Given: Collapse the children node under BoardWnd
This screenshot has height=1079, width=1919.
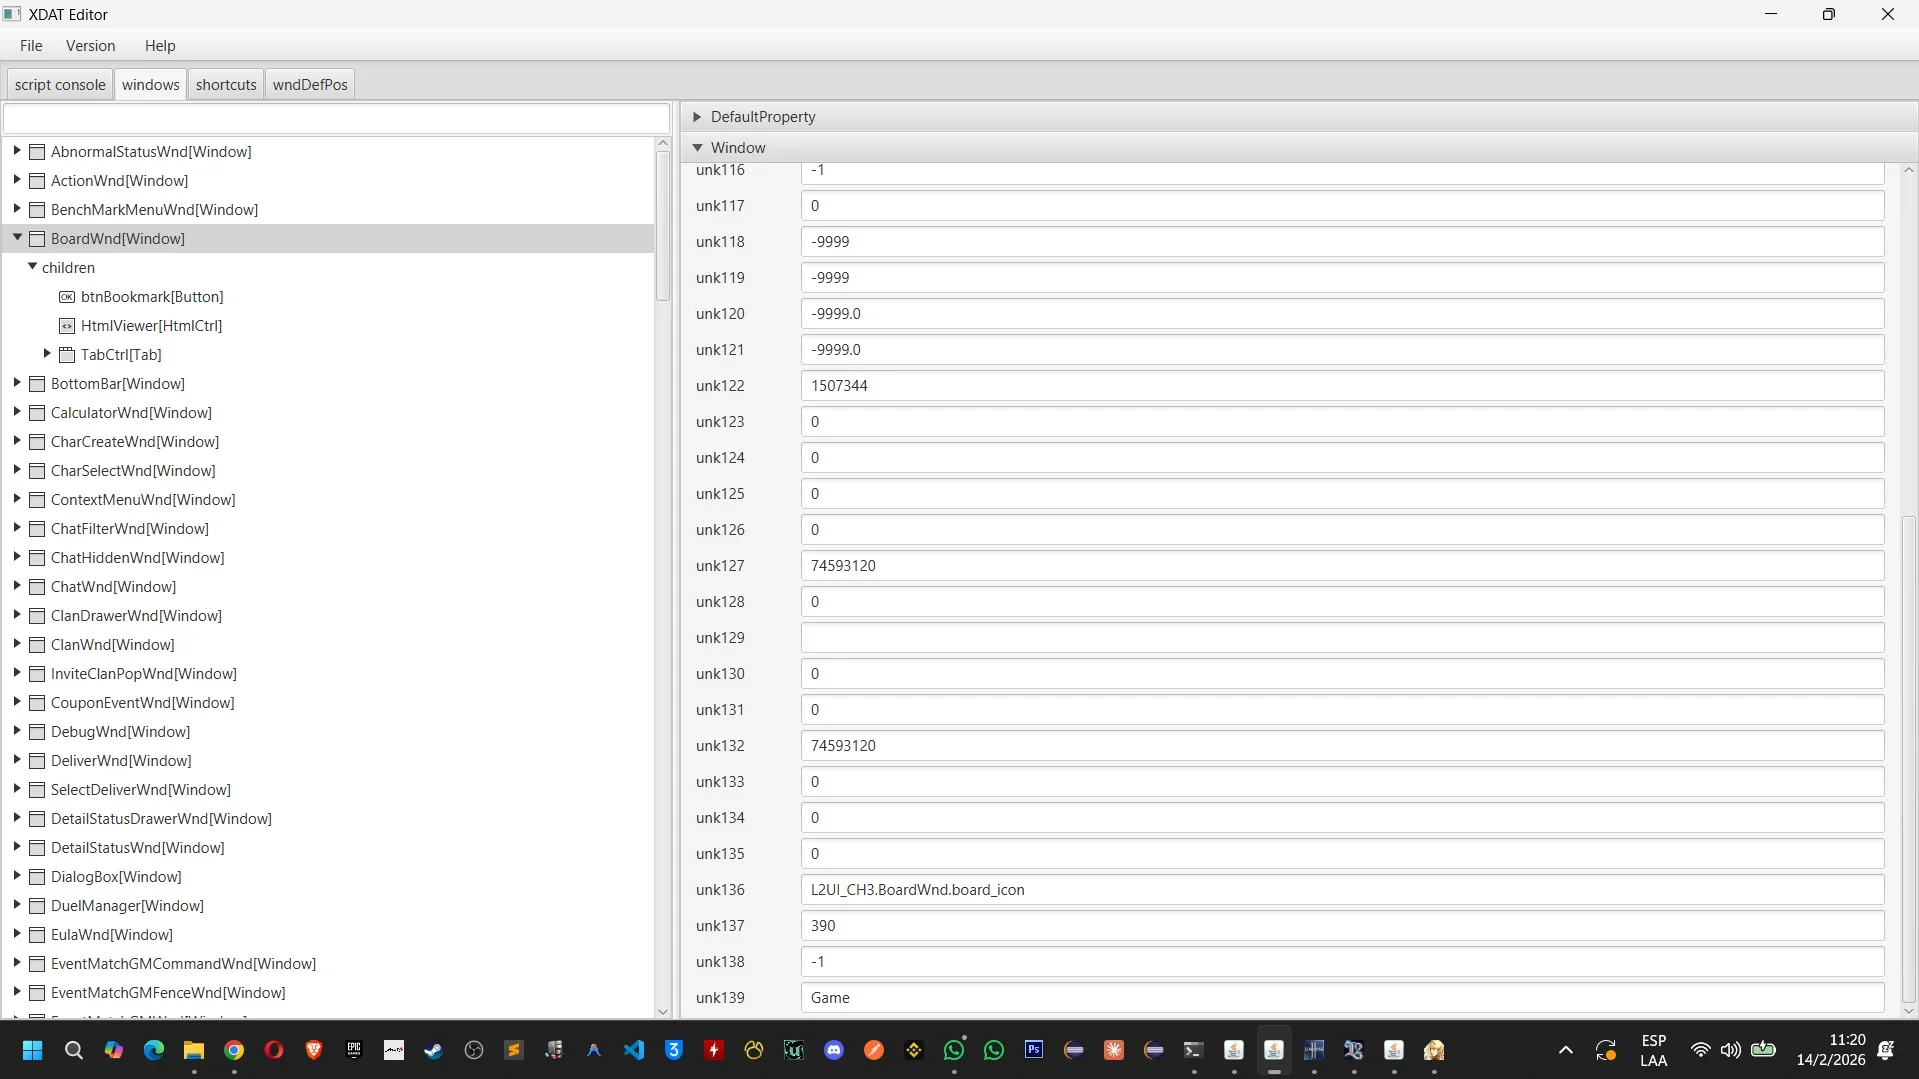Looking at the screenshot, I should click(32, 267).
